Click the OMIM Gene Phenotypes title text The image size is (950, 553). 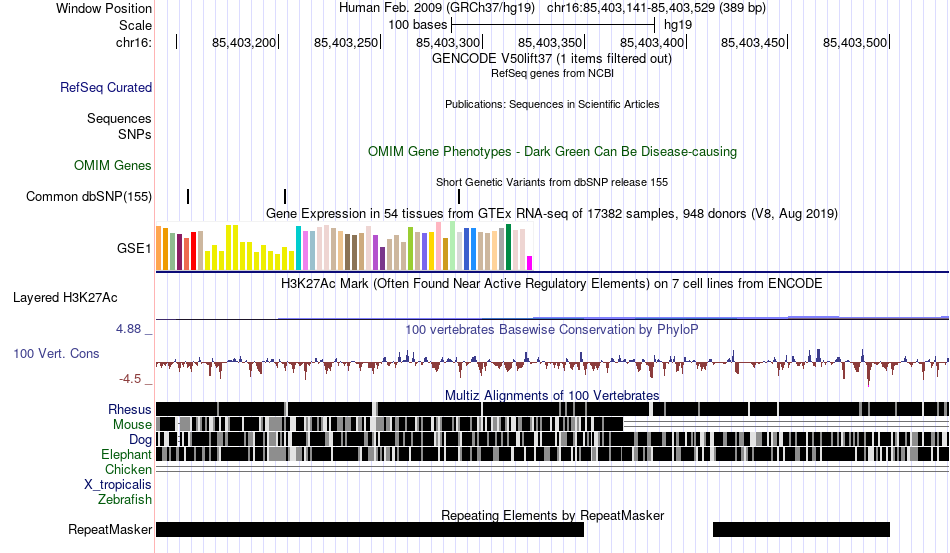coord(552,151)
